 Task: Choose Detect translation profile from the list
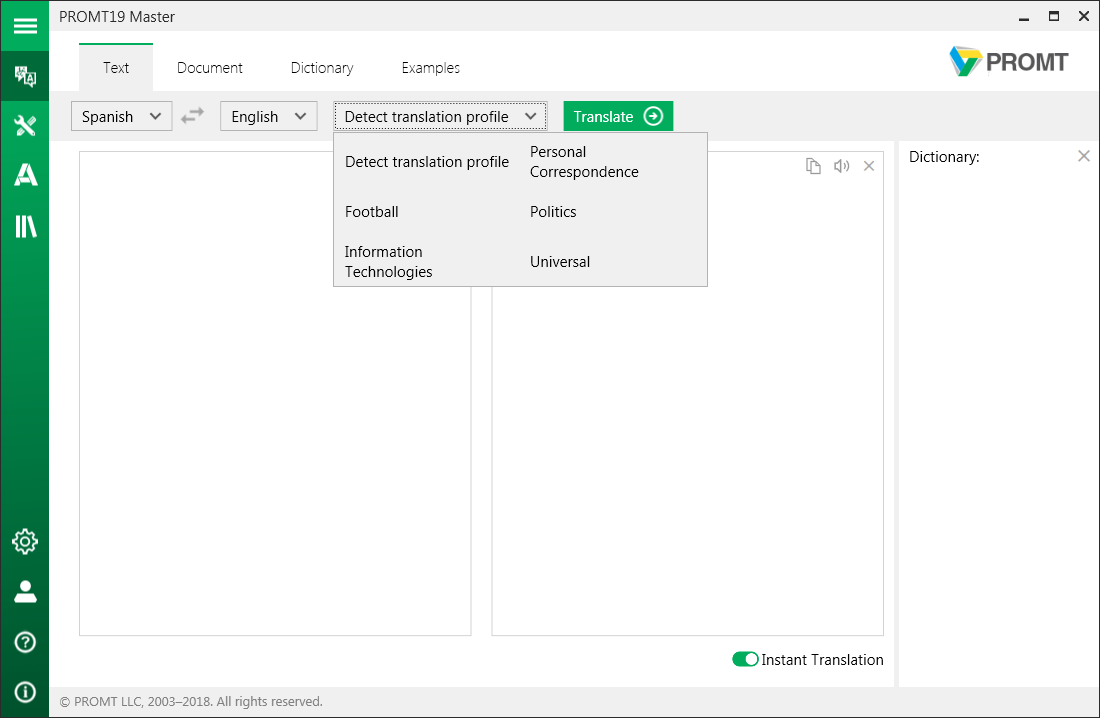coord(427,161)
